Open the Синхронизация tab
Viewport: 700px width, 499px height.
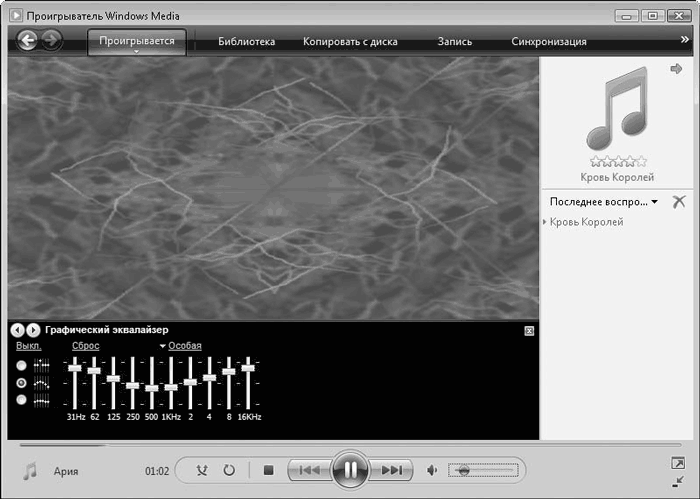(548, 42)
